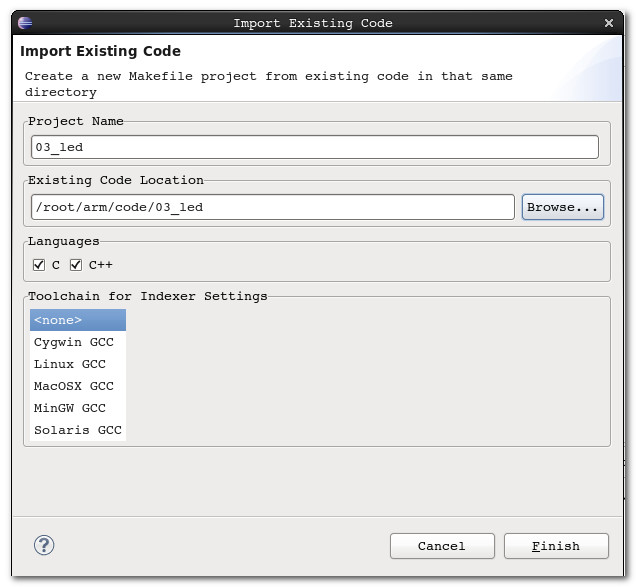Select Cygwin GCC toolchain
The height and width of the screenshot is (587, 636).
click(74, 342)
